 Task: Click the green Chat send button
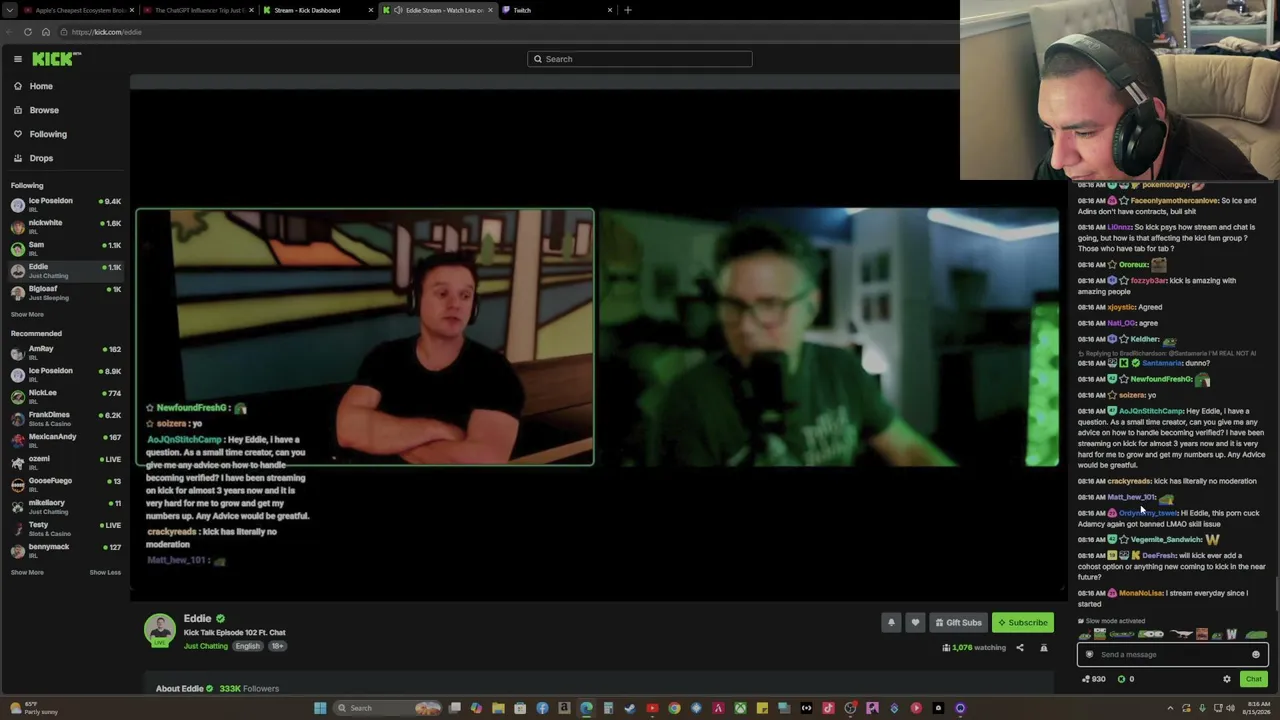click(1254, 679)
